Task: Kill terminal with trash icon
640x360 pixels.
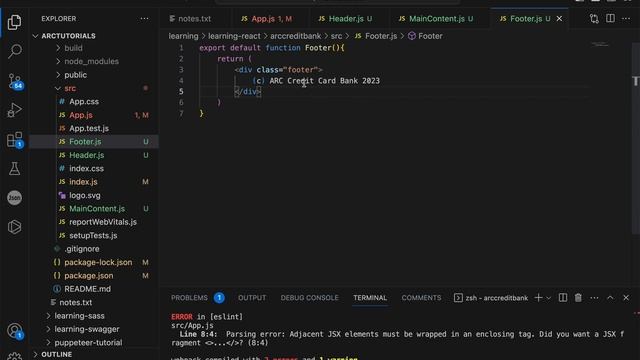Action: [x=578, y=298]
